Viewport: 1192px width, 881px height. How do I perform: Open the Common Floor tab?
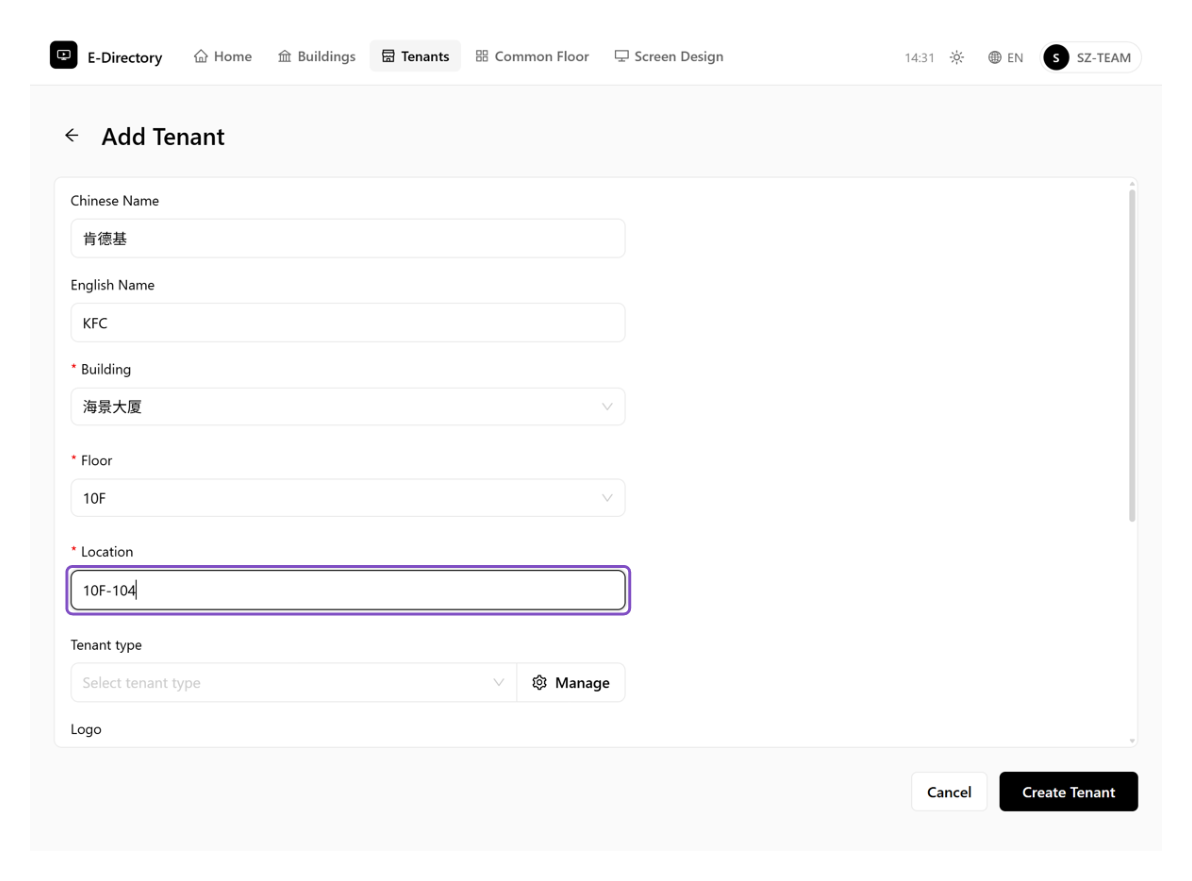(532, 56)
